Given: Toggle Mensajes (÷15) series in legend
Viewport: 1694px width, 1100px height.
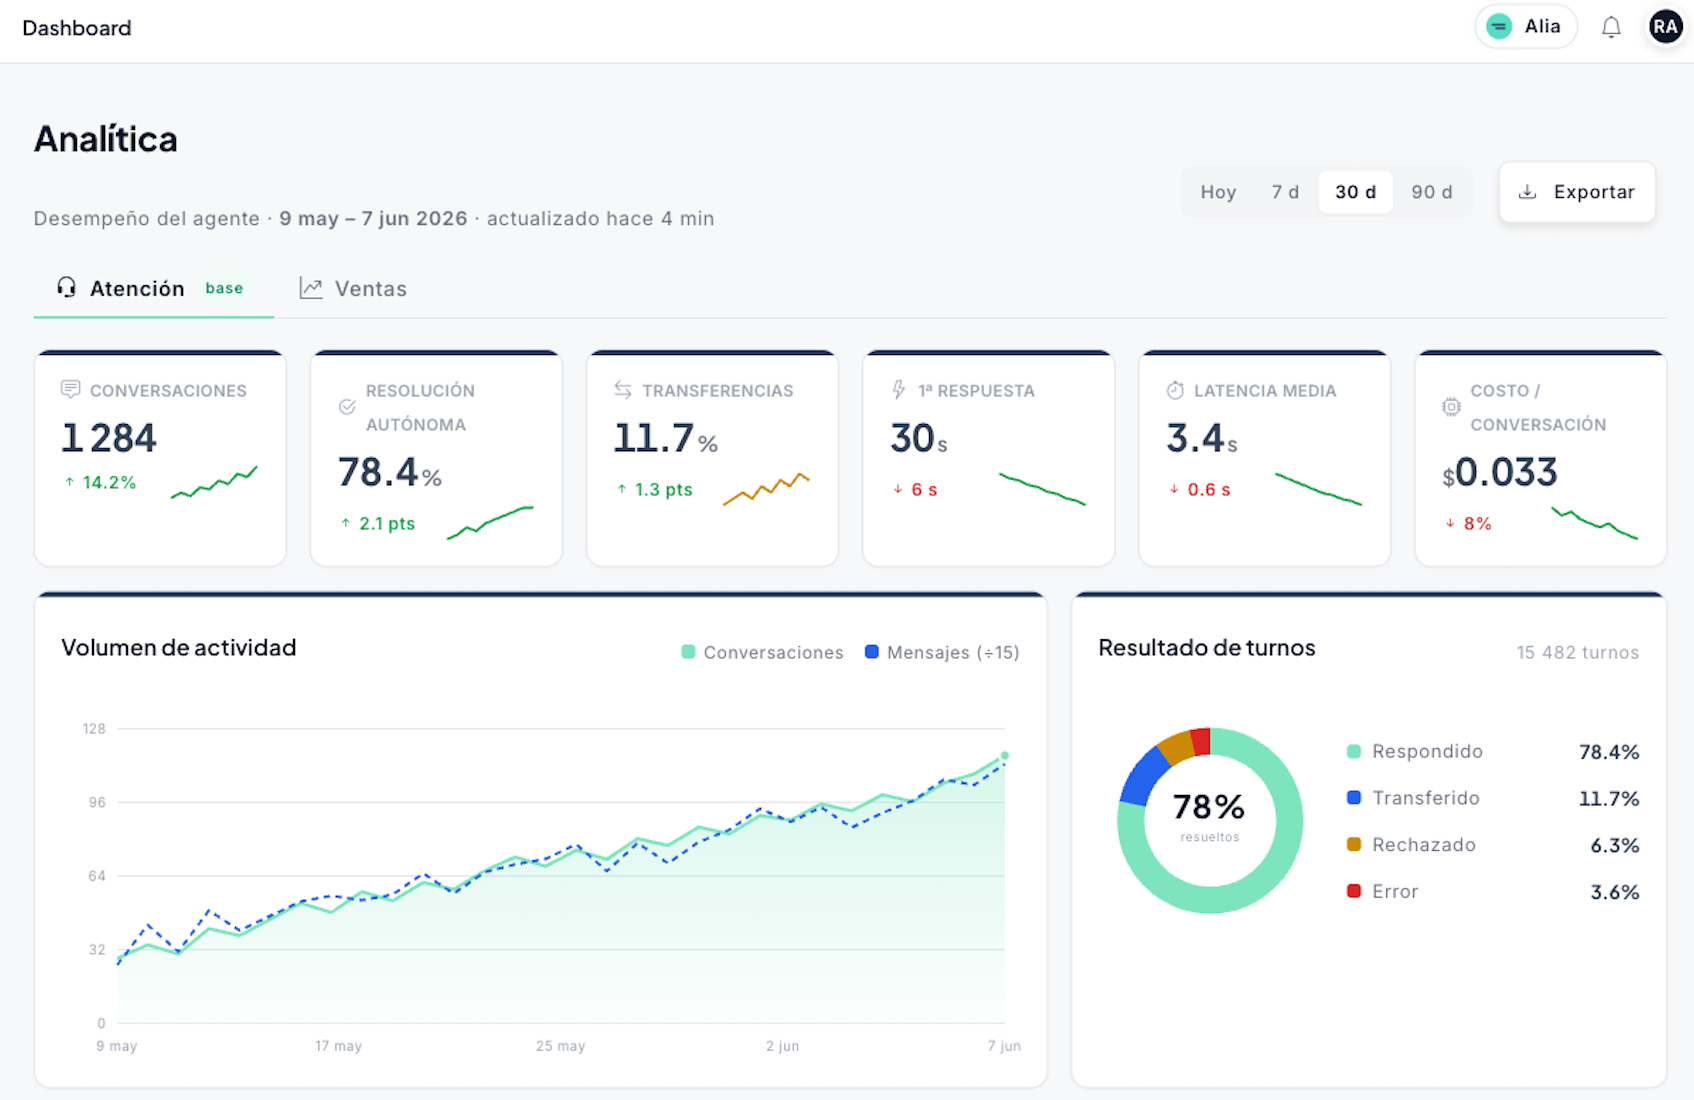Looking at the screenshot, I should point(942,652).
